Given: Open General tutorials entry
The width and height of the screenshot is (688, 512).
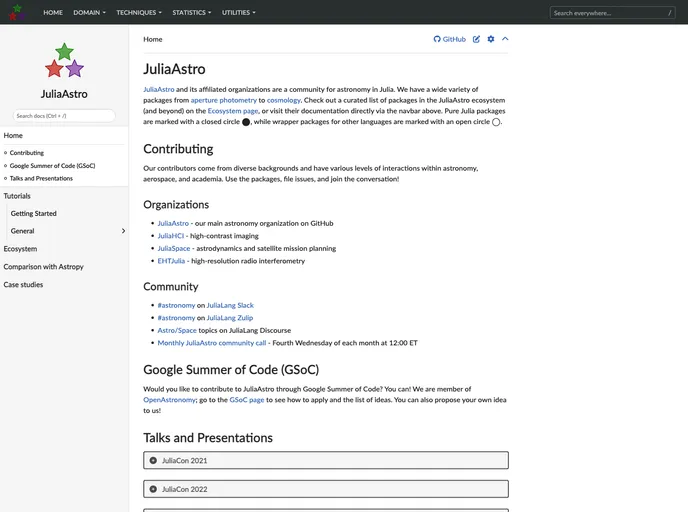Looking at the screenshot, I should pyautogui.click(x=22, y=231).
